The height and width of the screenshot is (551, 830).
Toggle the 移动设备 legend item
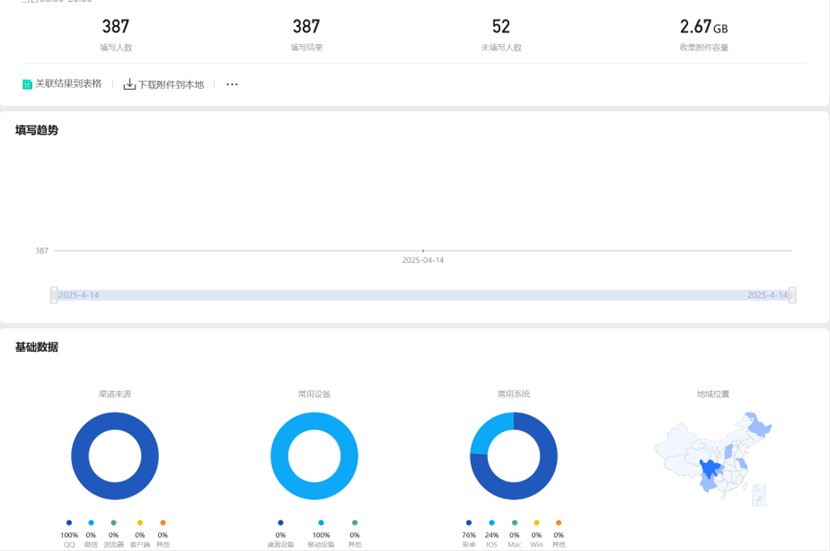pyautogui.click(x=321, y=523)
